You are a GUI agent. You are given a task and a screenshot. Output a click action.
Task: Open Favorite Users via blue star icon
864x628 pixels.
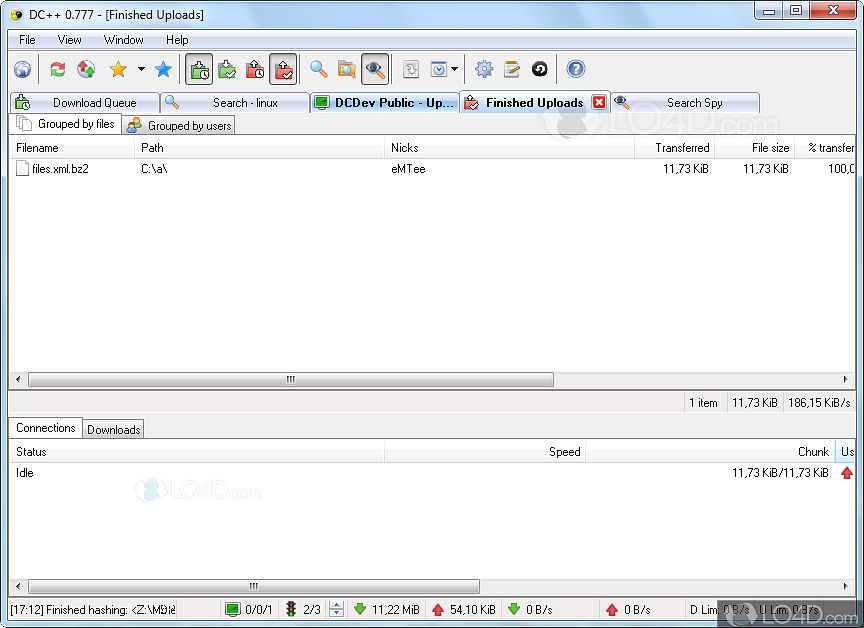(165, 69)
